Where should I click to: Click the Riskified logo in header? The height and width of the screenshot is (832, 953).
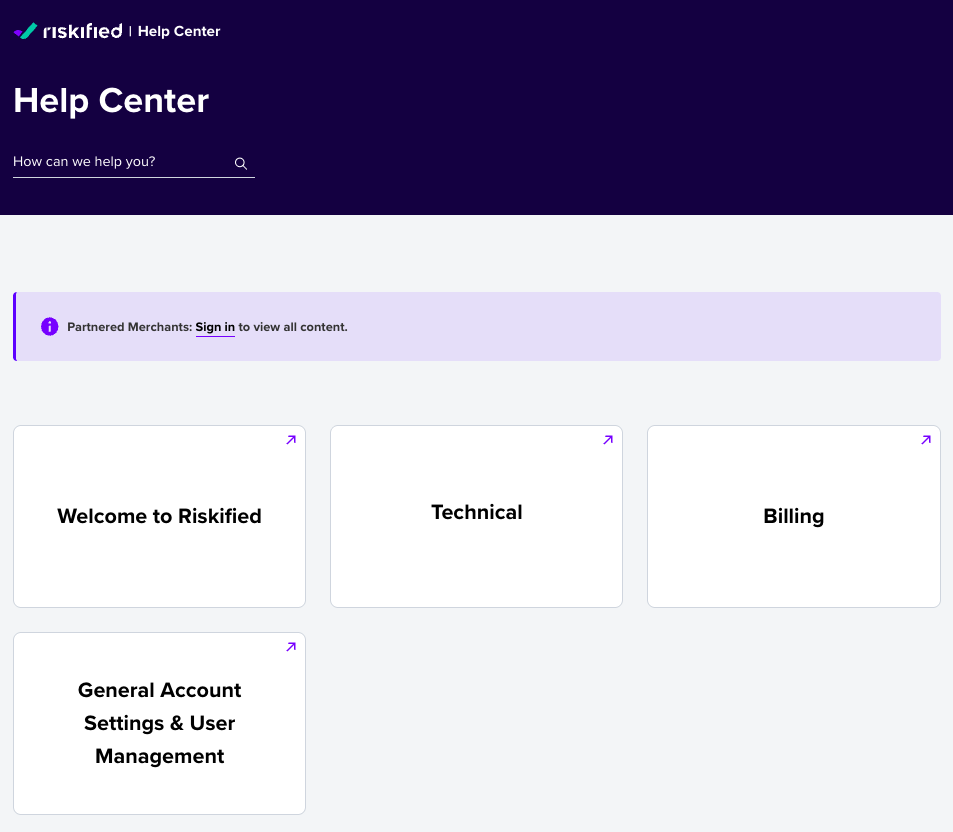[x=68, y=31]
